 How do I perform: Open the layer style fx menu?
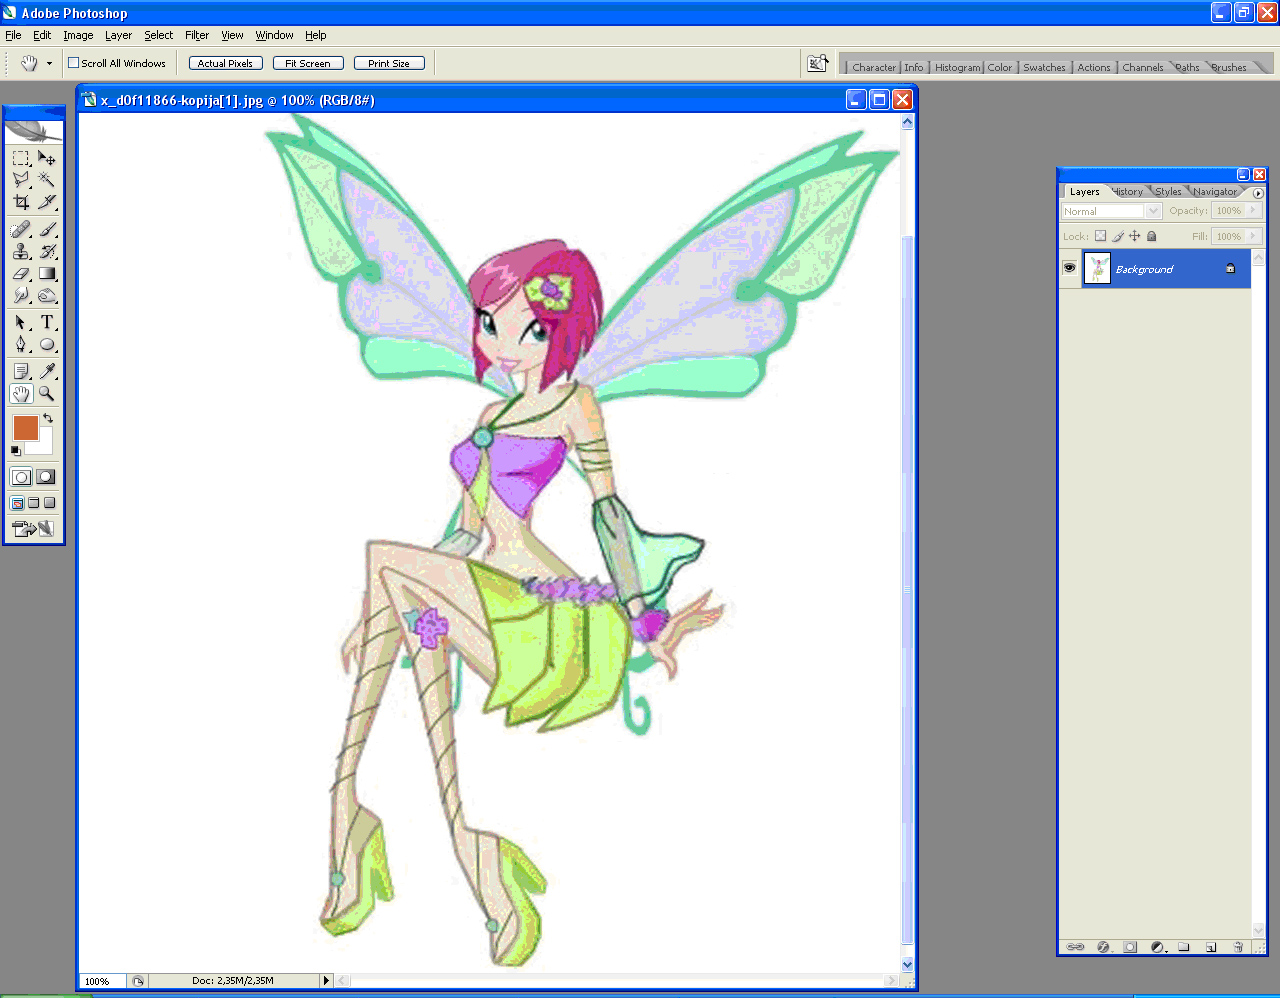1103,946
